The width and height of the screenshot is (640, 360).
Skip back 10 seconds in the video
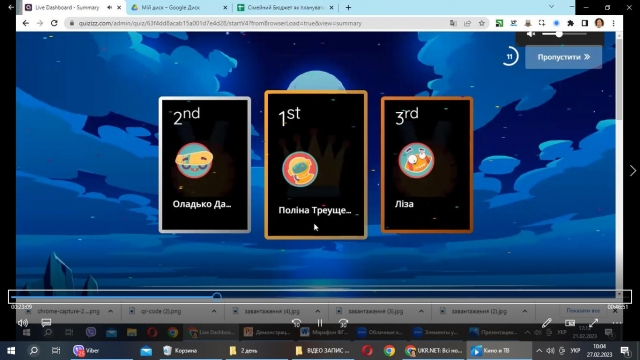click(x=297, y=323)
